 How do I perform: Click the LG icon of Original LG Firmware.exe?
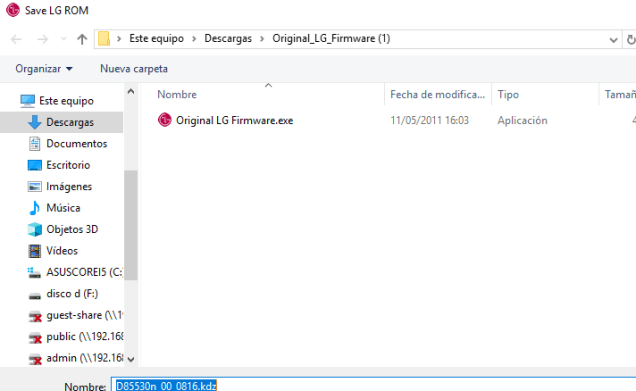pos(165,120)
